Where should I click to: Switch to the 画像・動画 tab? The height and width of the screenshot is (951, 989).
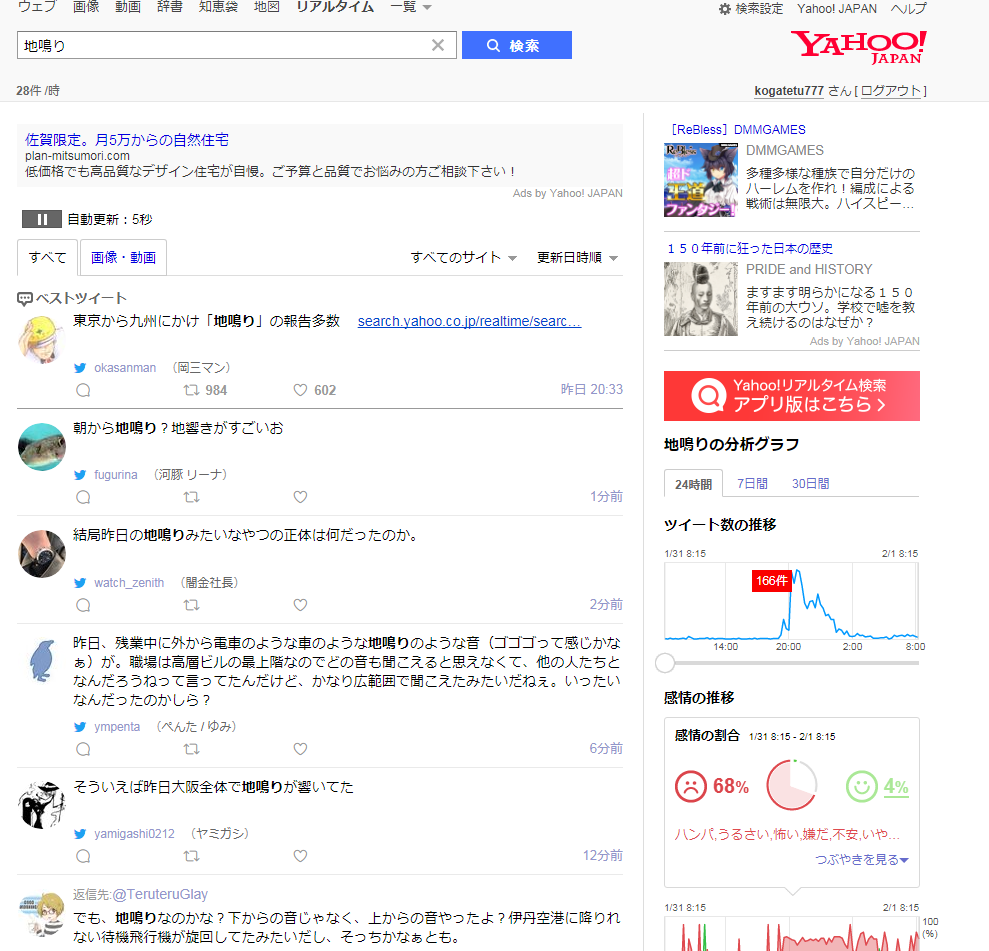tap(123, 257)
